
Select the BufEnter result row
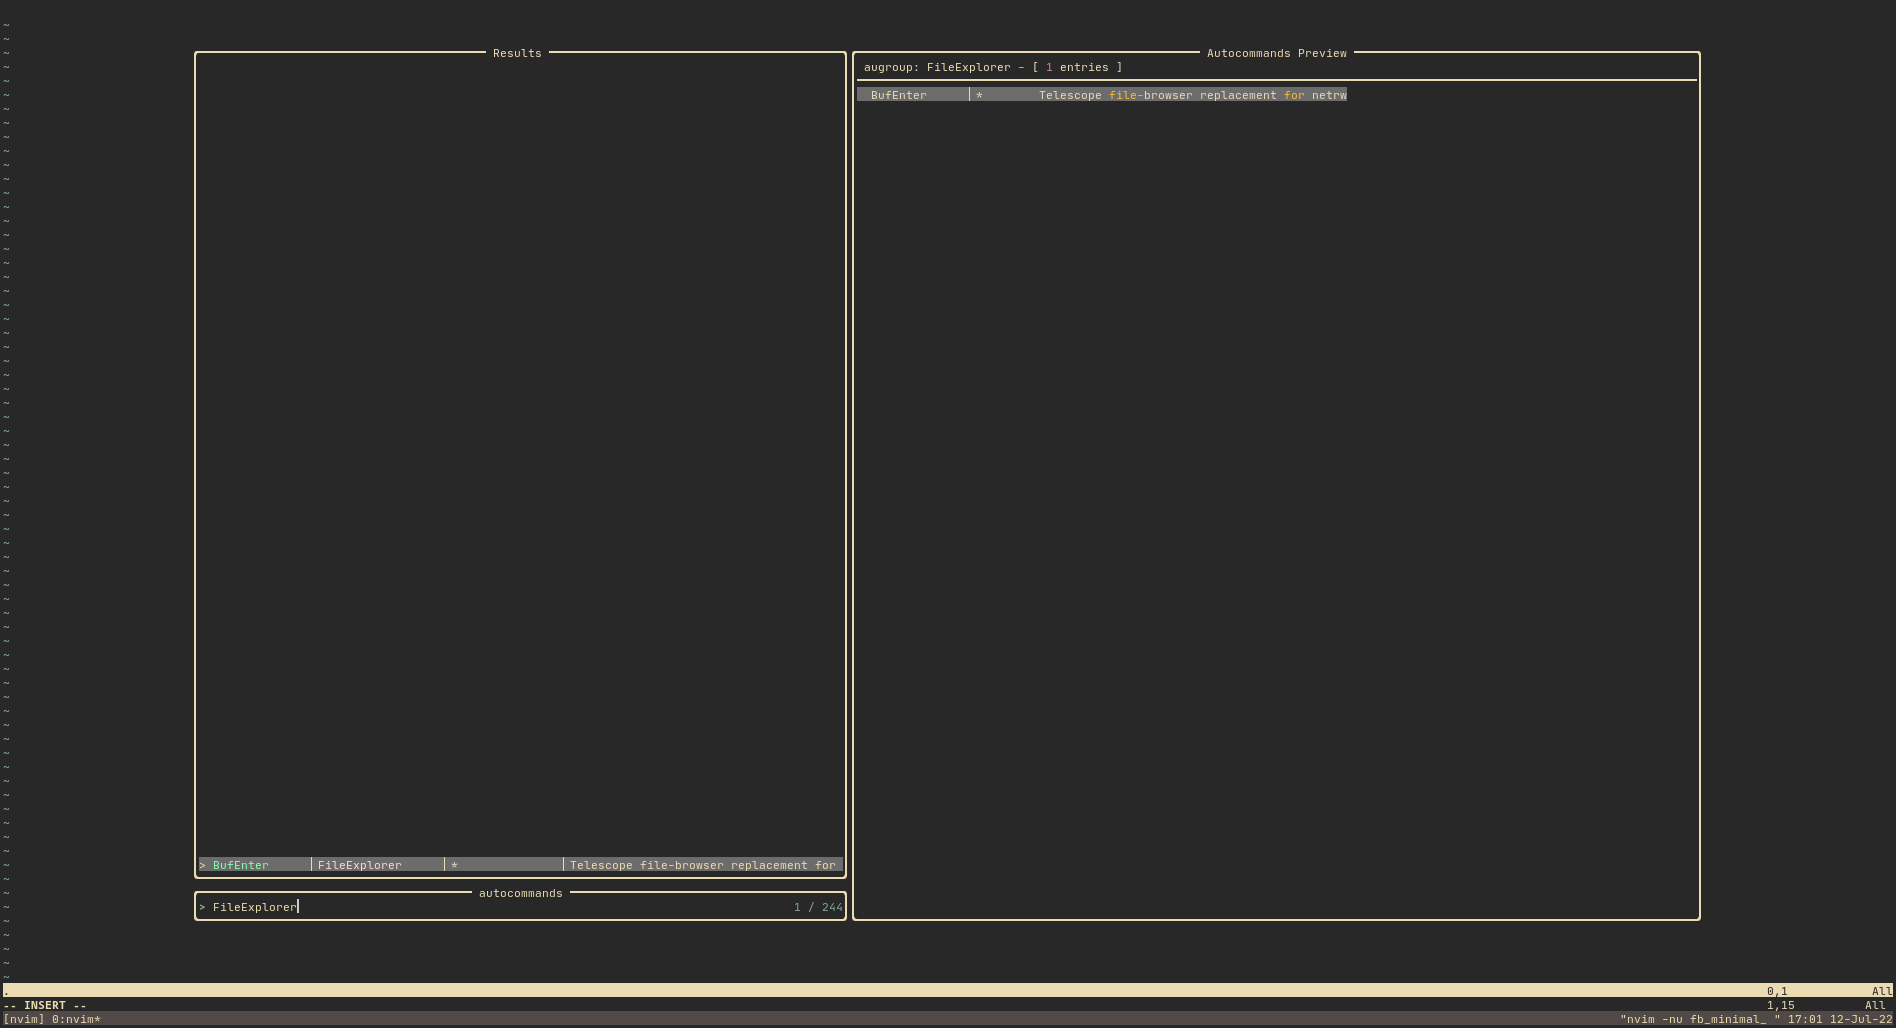point(520,865)
